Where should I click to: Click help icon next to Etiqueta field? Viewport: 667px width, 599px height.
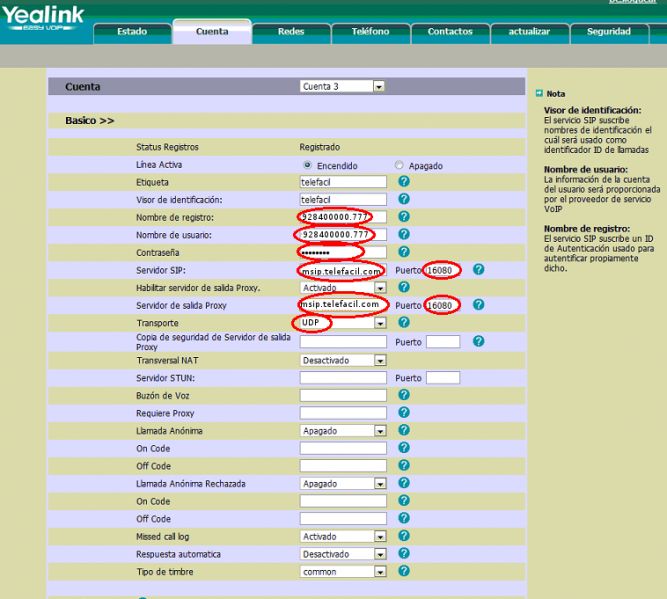click(404, 182)
